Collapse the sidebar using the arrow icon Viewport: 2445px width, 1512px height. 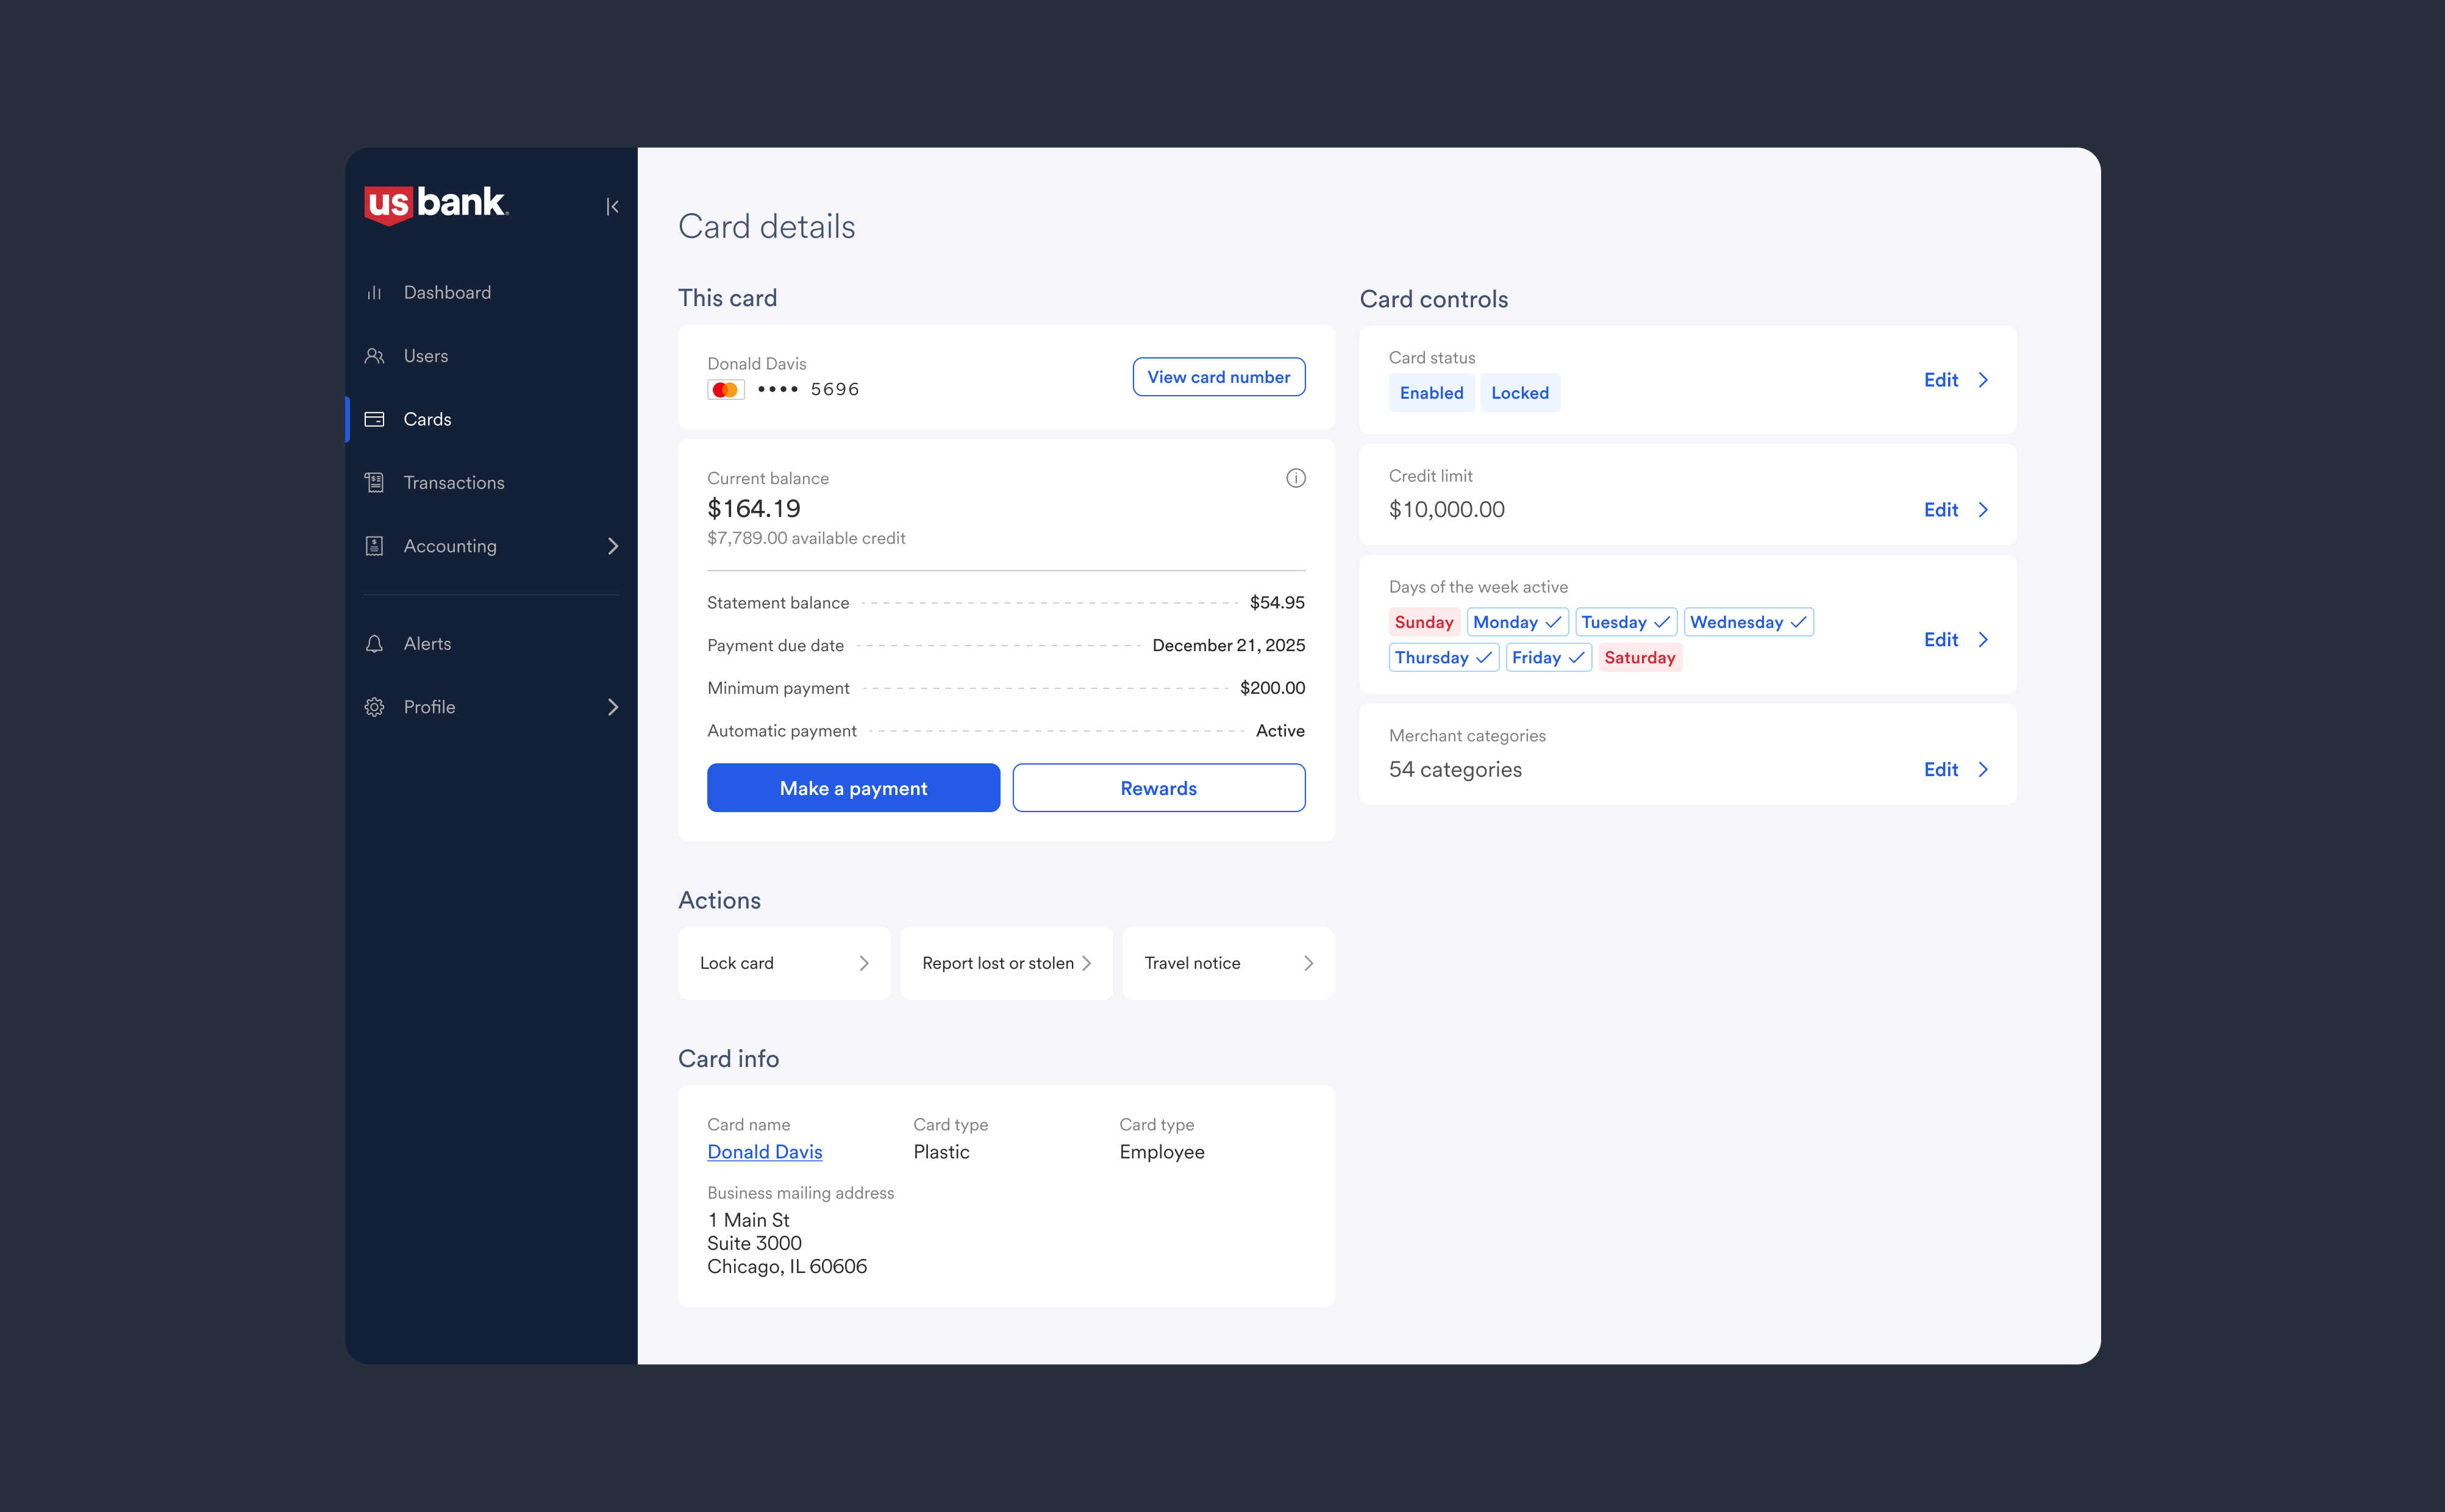tap(612, 206)
